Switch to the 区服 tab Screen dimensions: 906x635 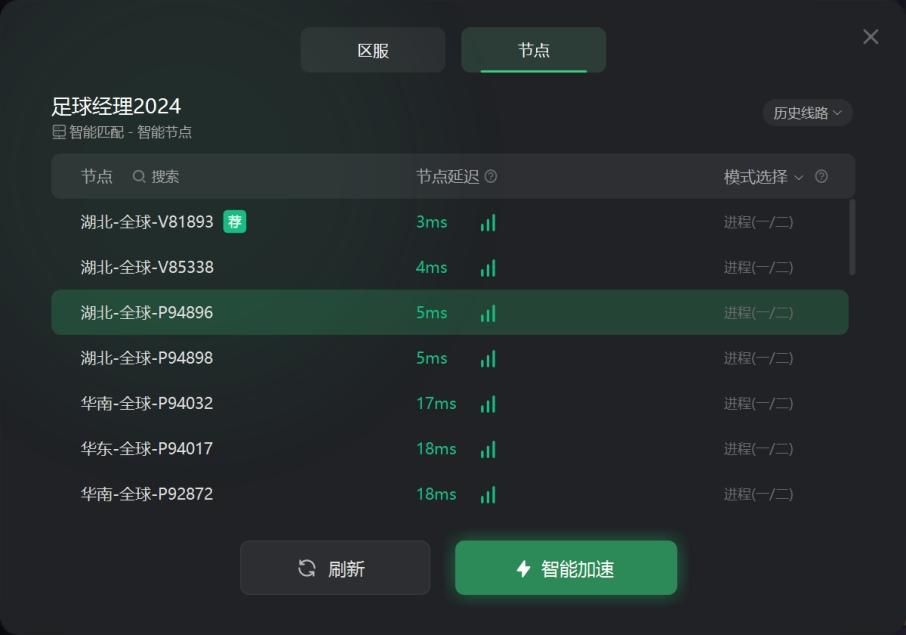pyautogui.click(x=373, y=50)
